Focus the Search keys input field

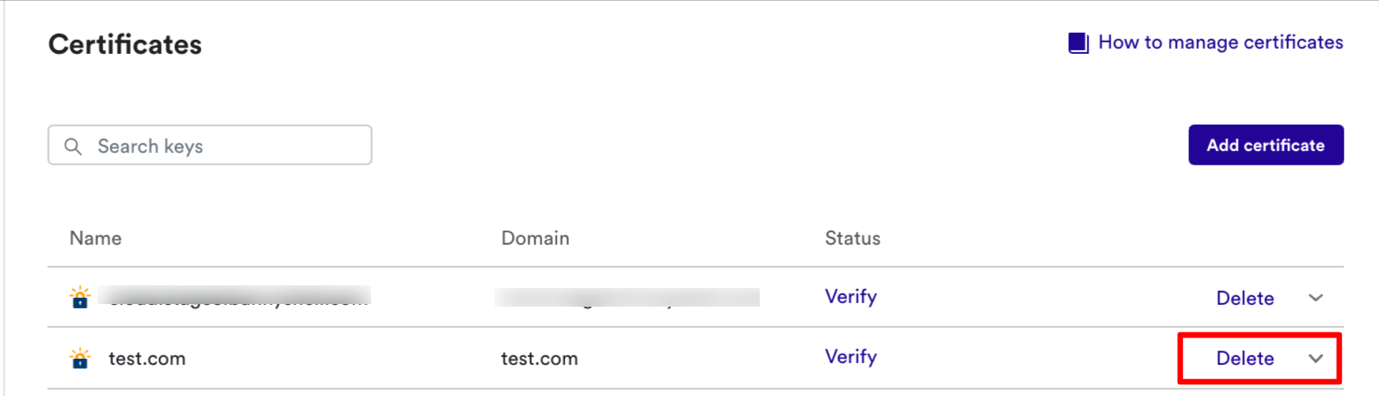(x=210, y=145)
